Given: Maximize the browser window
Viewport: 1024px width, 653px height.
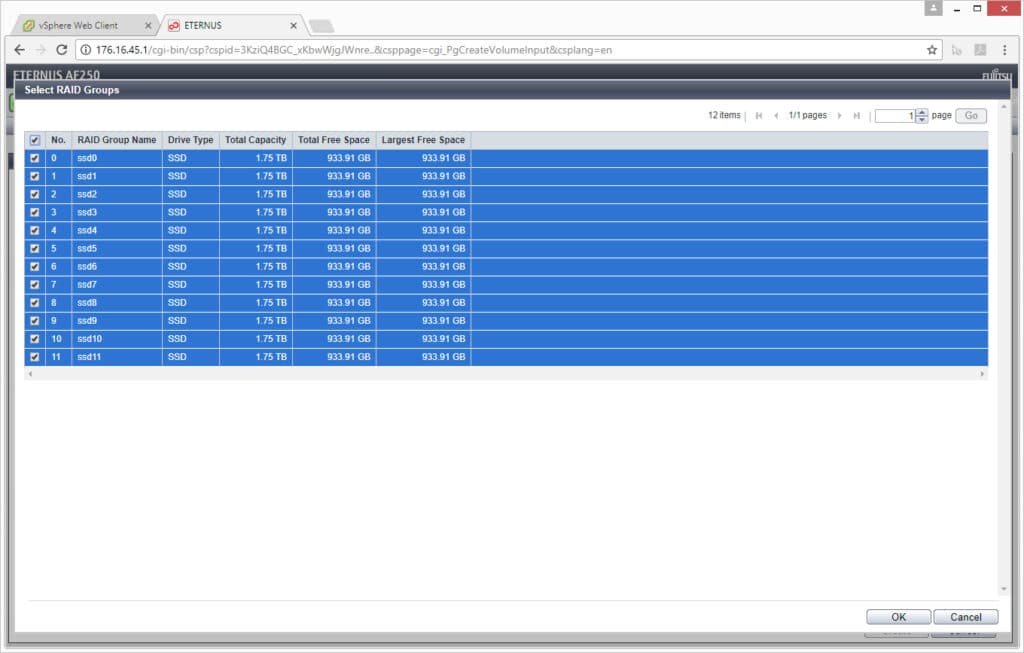Looking at the screenshot, I should (977, 8).
